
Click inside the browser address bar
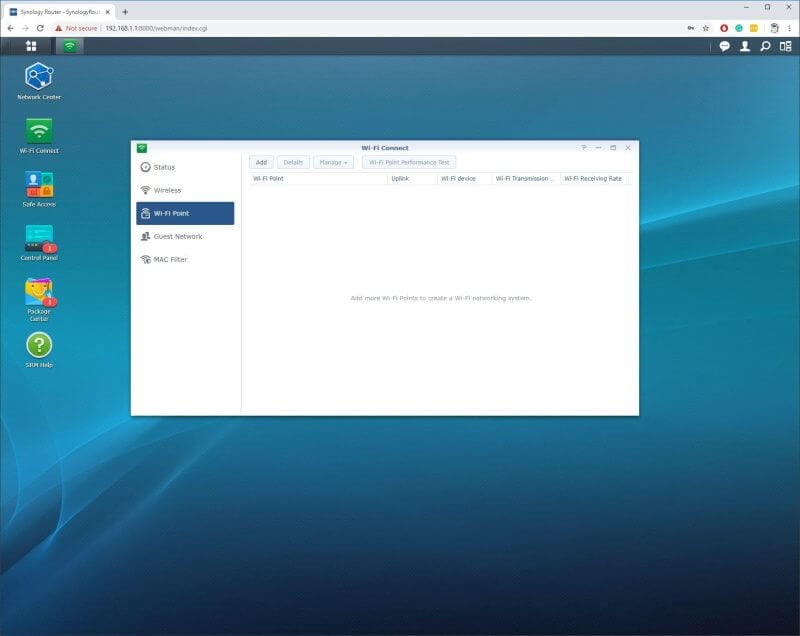[x=300, y=29]
